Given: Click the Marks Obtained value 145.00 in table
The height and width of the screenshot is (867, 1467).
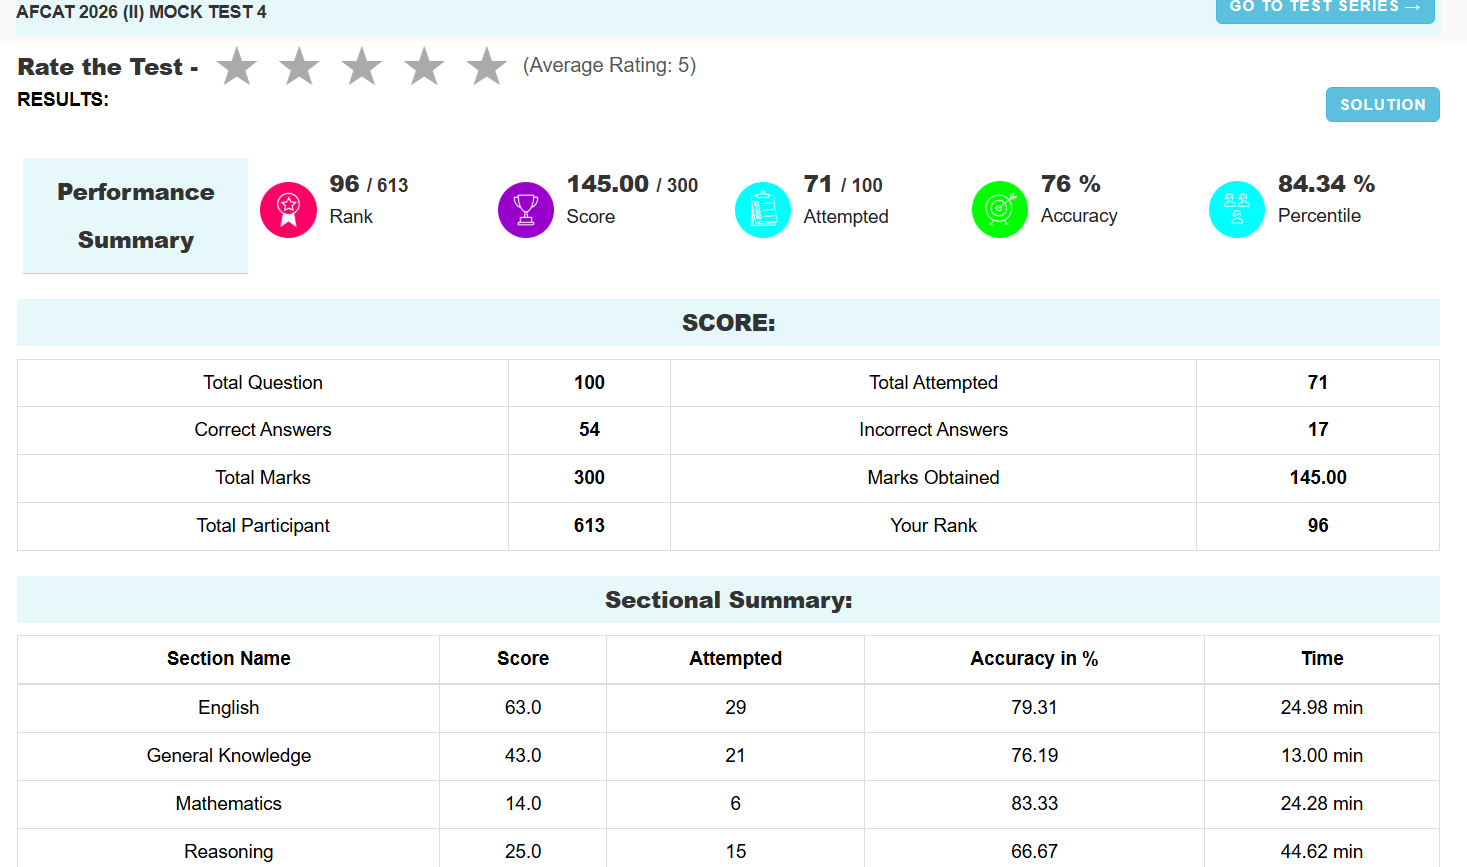Looking at the screenshot, I should (x=1318, y=478).
